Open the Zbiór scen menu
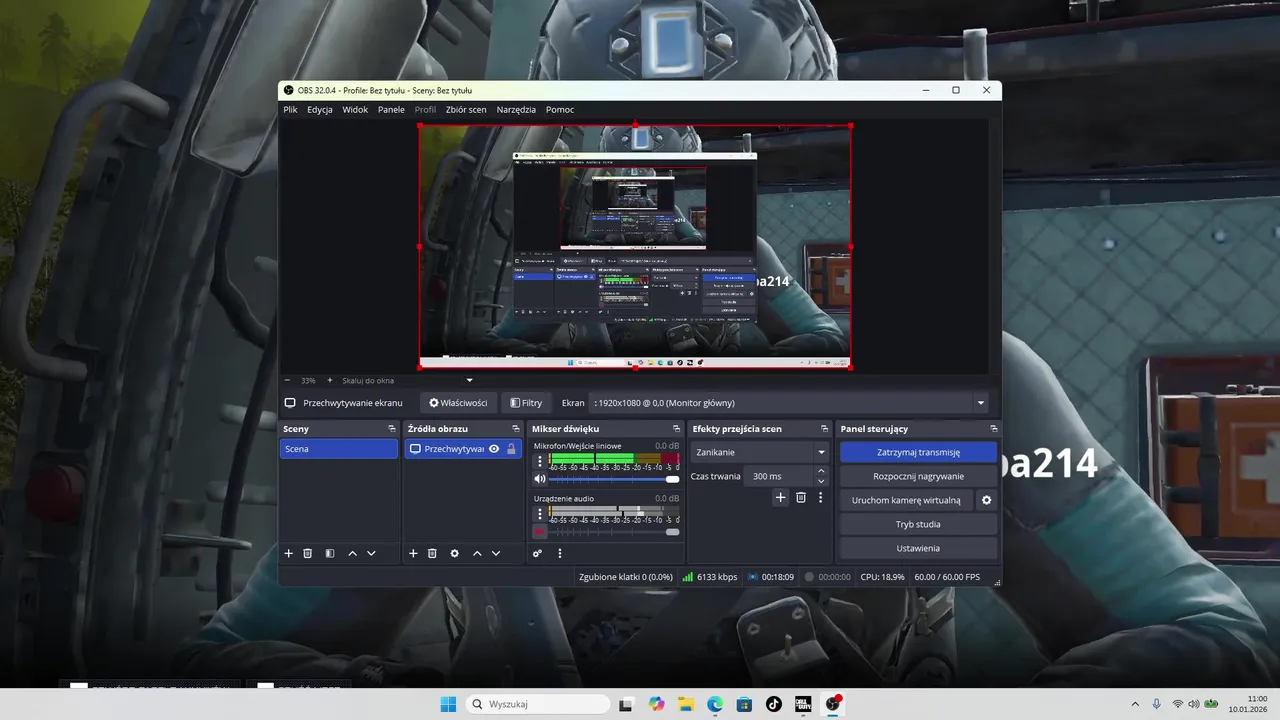The image size is (1280, 720). (x=466, y=110)
